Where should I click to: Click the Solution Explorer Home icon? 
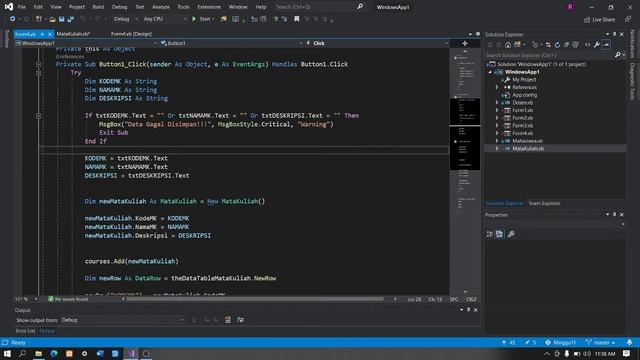508,45
